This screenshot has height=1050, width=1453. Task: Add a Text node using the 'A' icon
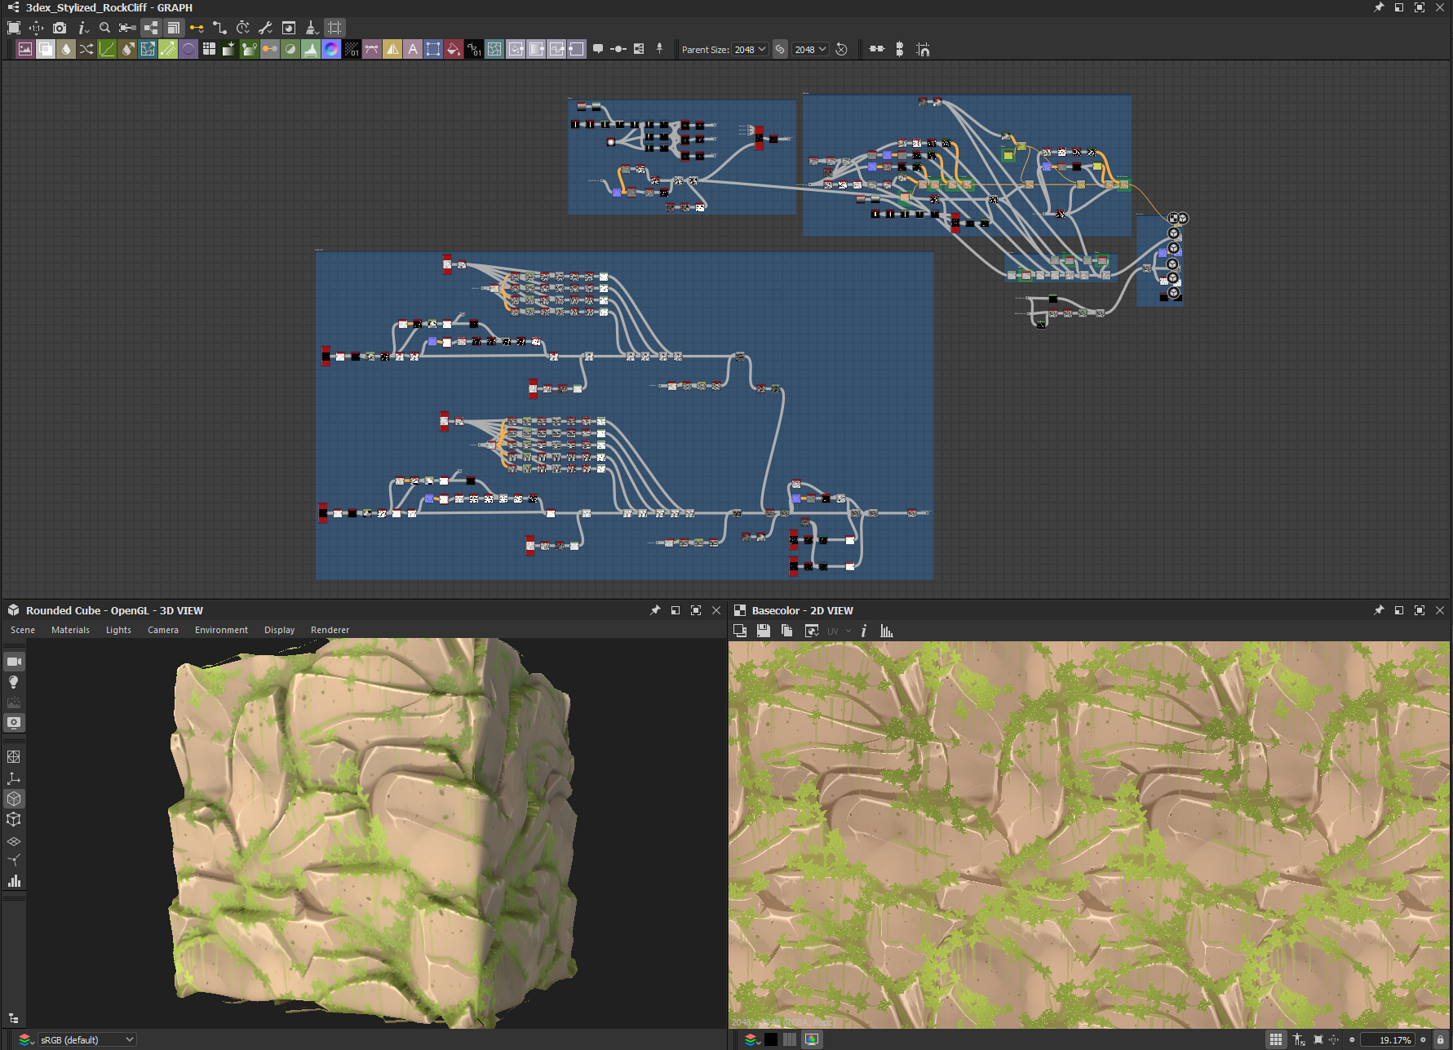(412, 49)
